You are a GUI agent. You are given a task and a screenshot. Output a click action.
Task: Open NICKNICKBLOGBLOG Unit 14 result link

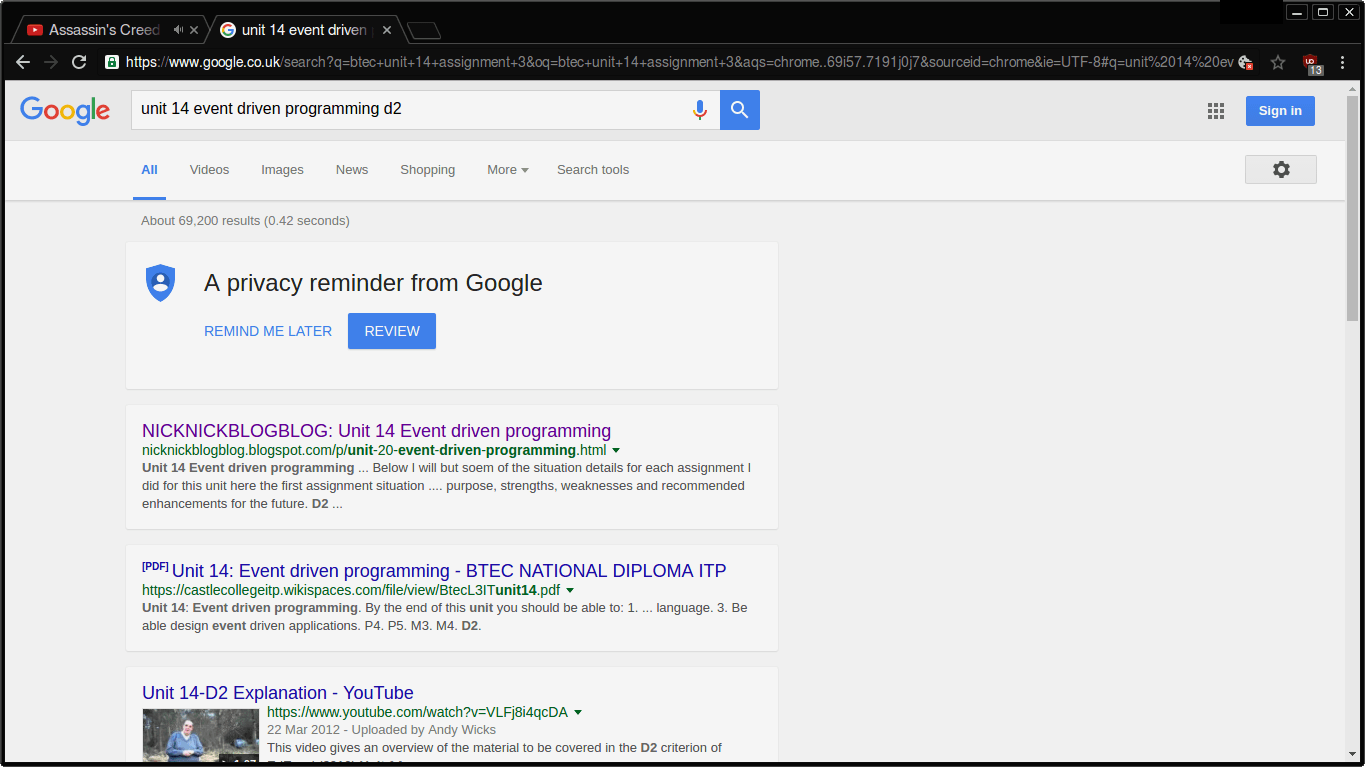coord(376,431)
